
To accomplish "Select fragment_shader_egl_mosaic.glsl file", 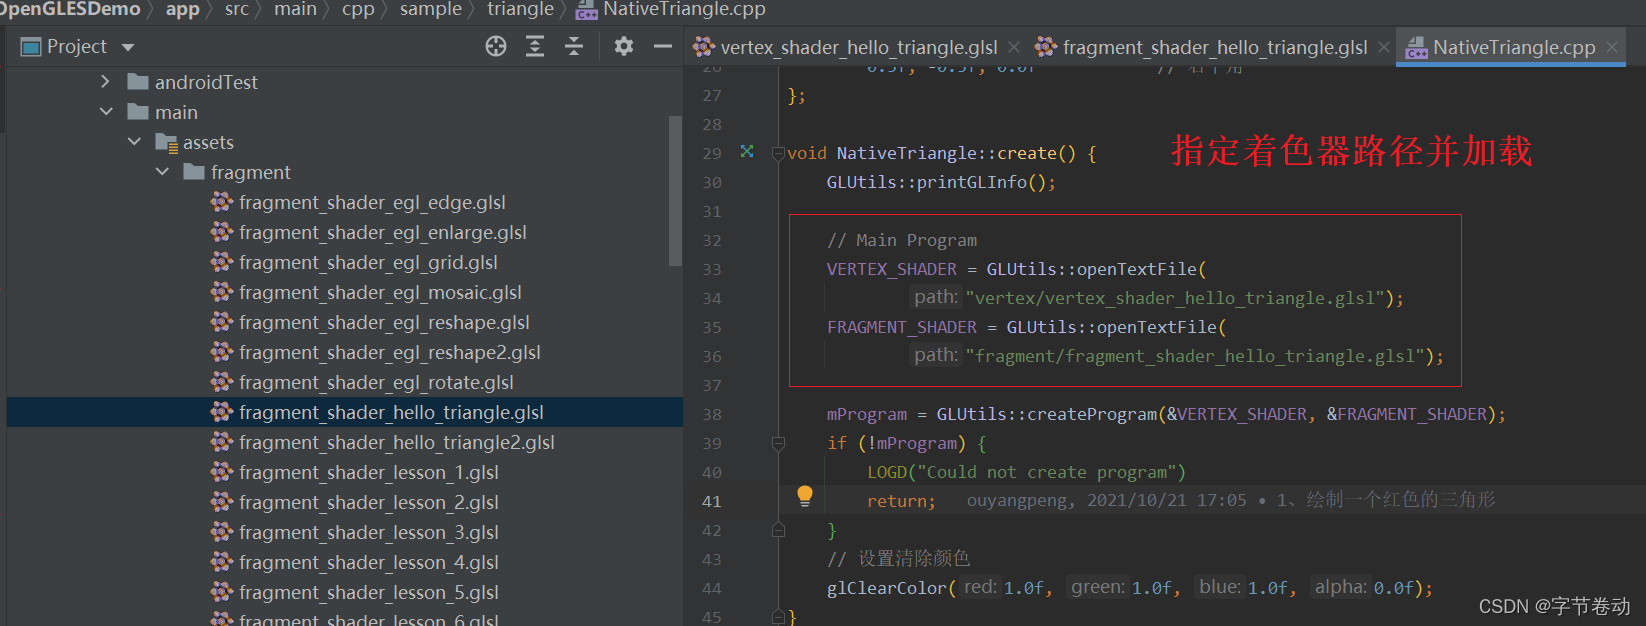I will point(380,292).
